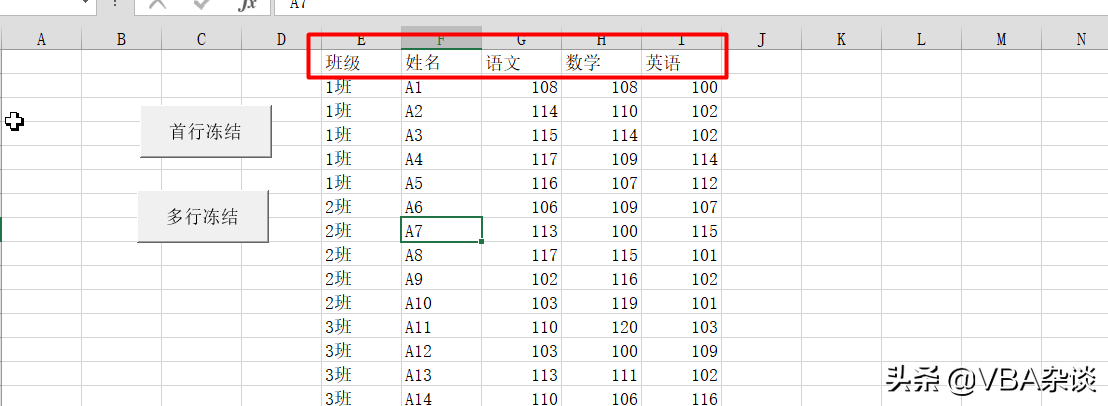Viewport: 1108px width, 406px height.
Task: Select the cell containing A13 name
Action: (x=441, y=375)
